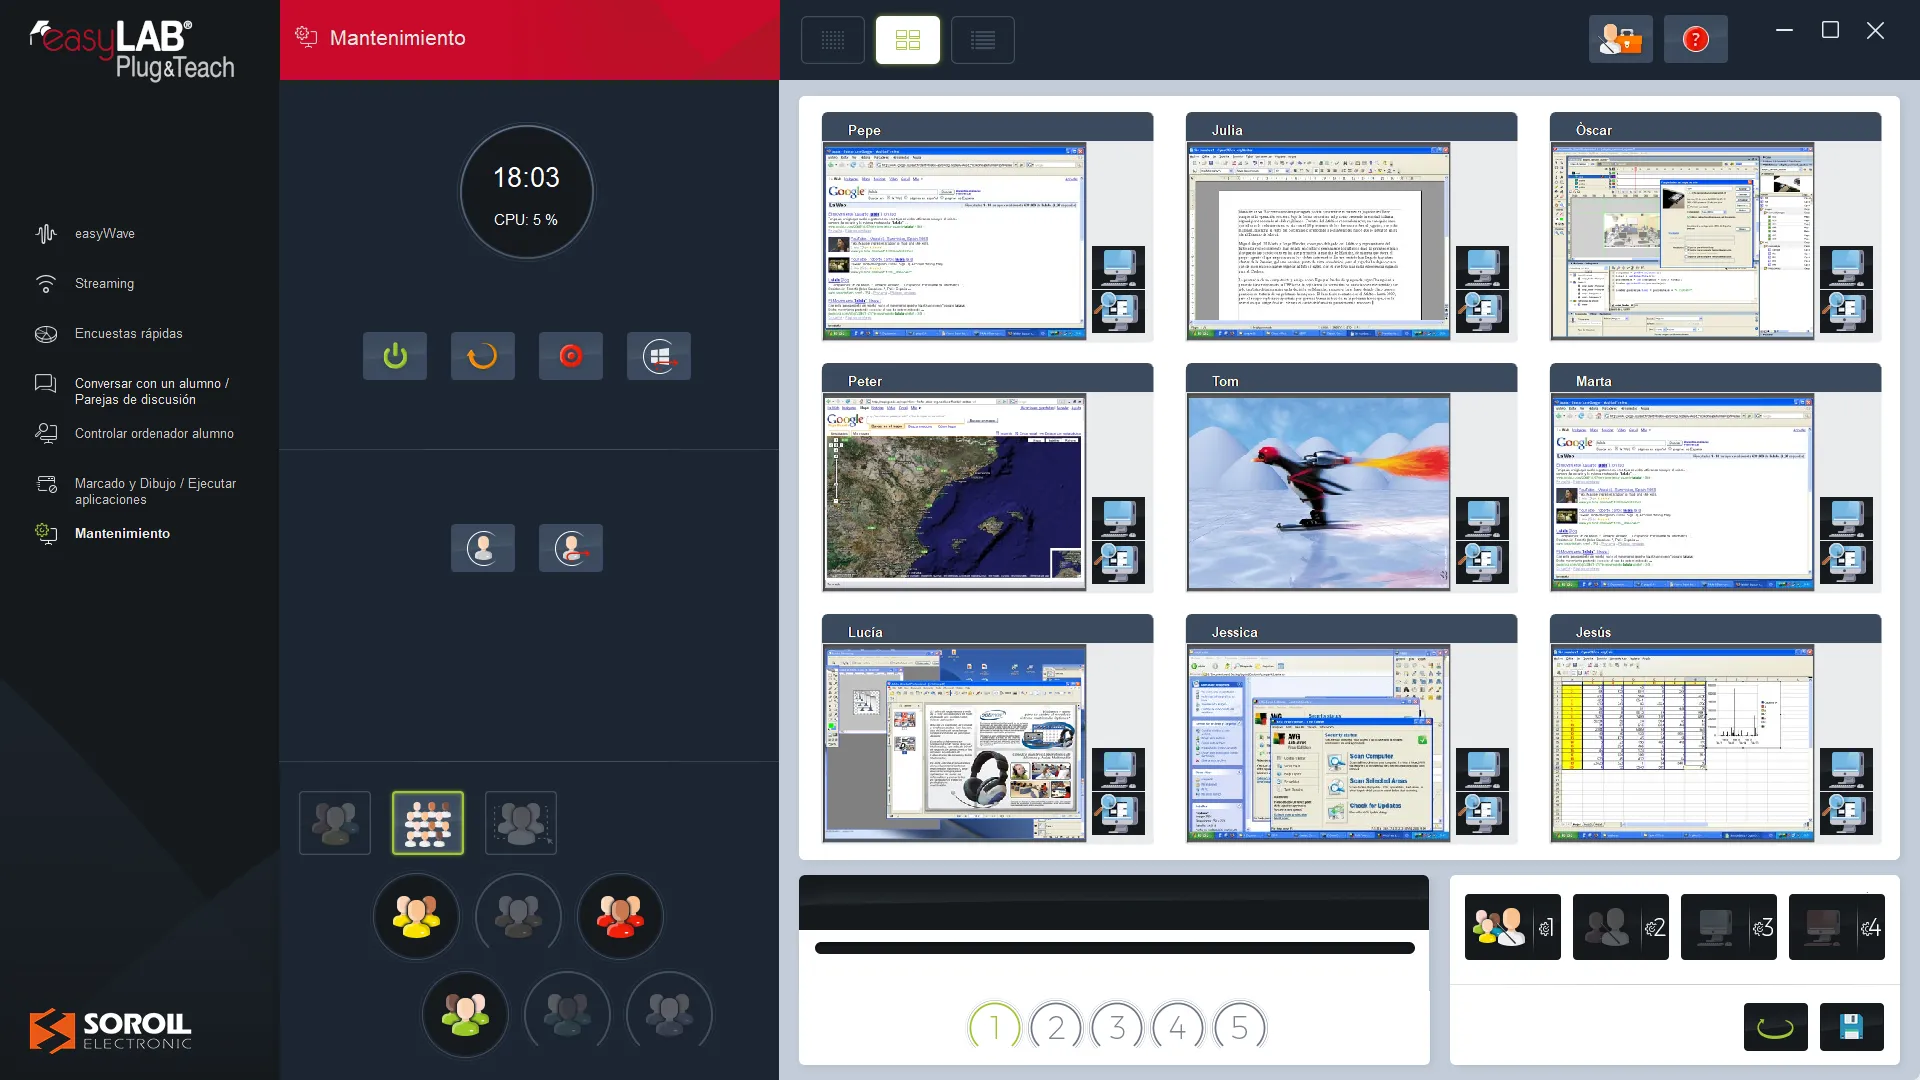1920x1080 pixels.
Task: Click the blue floppy disk save icon
Action: point(1851,1027)
